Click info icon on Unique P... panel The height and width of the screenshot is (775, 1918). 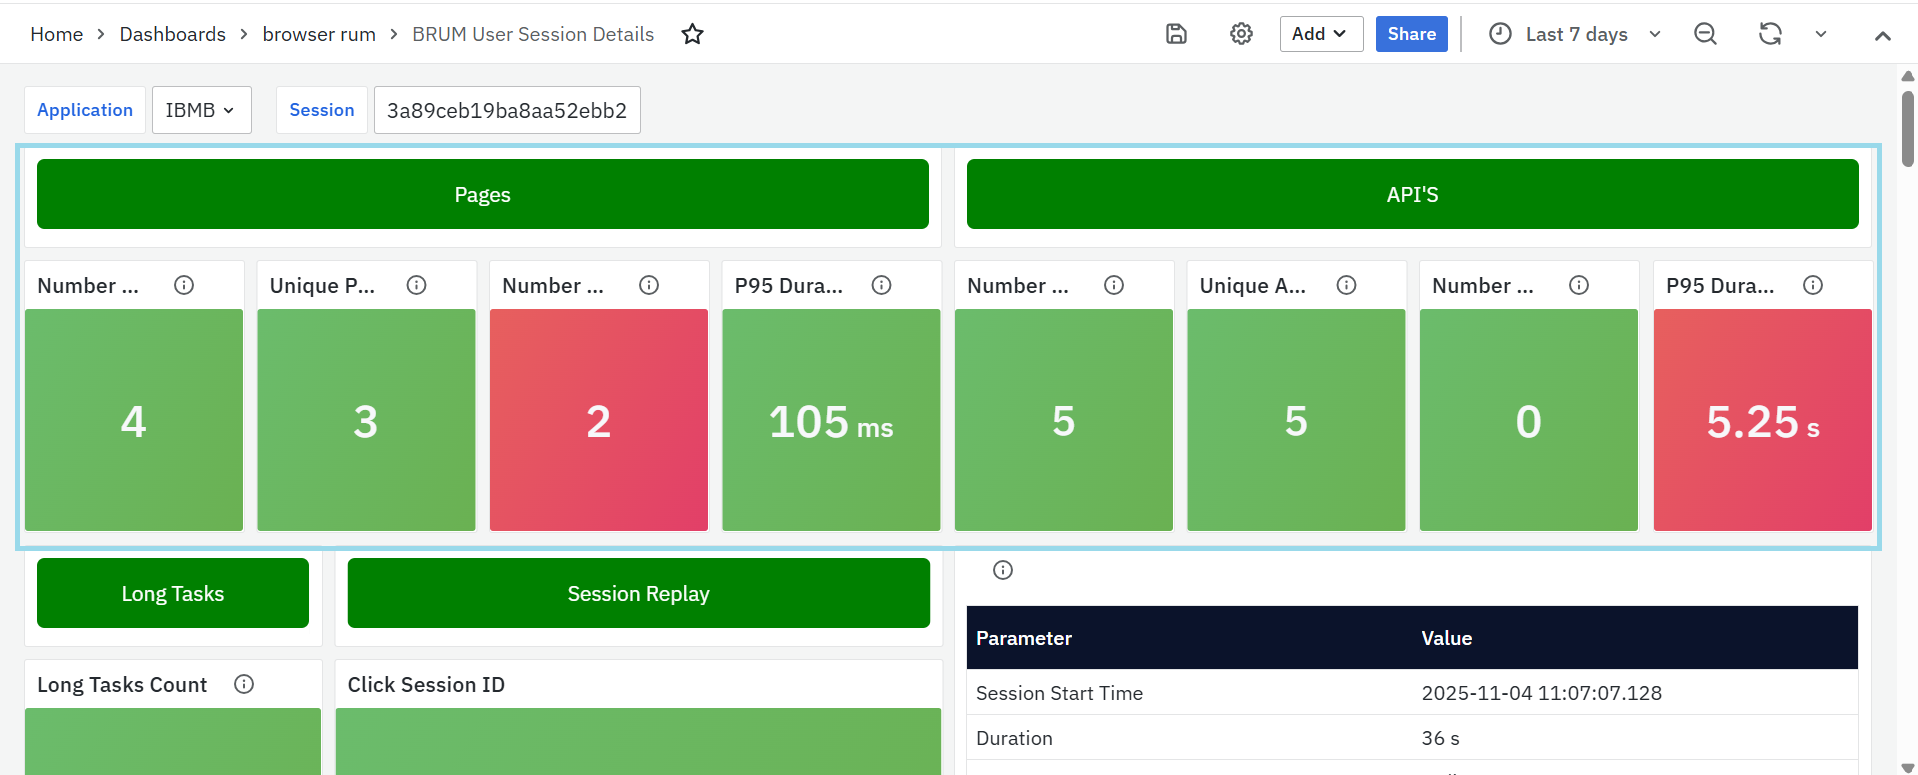(417, 285)
